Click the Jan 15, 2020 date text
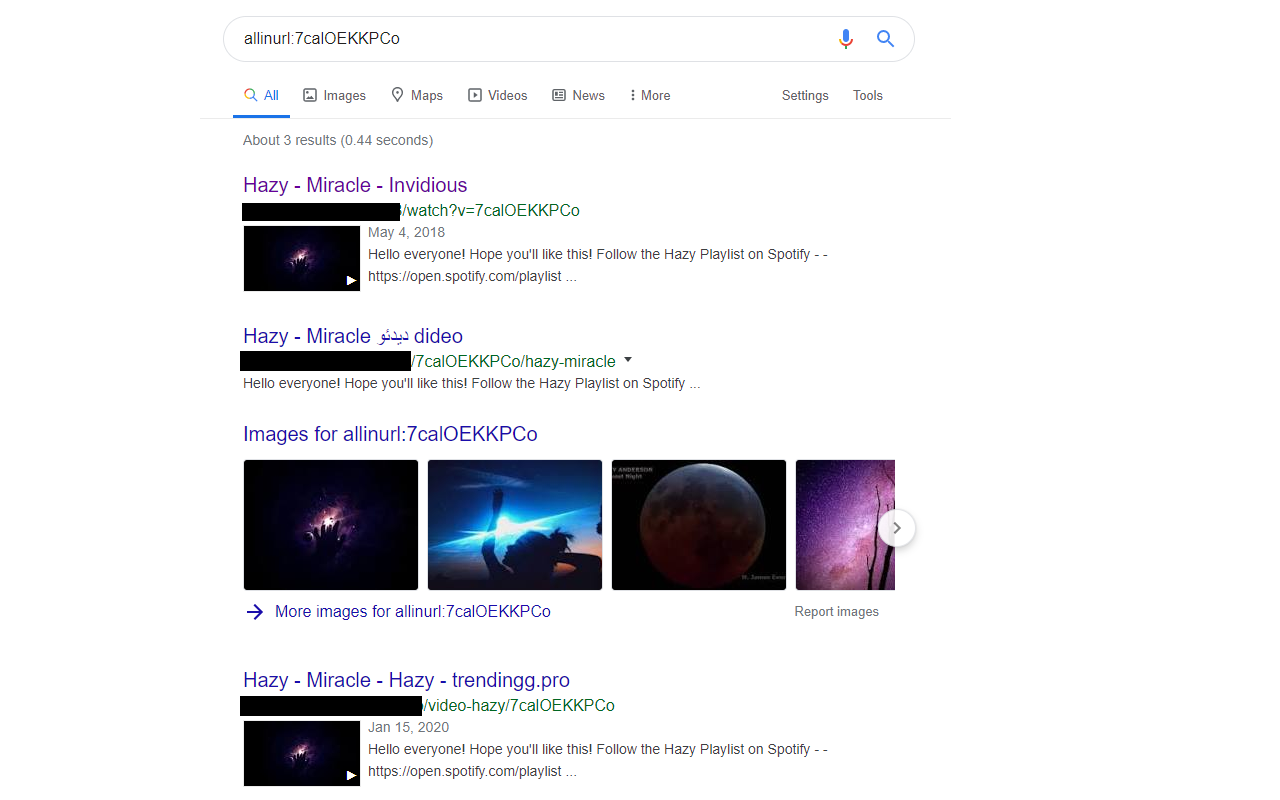 (408, 728)
